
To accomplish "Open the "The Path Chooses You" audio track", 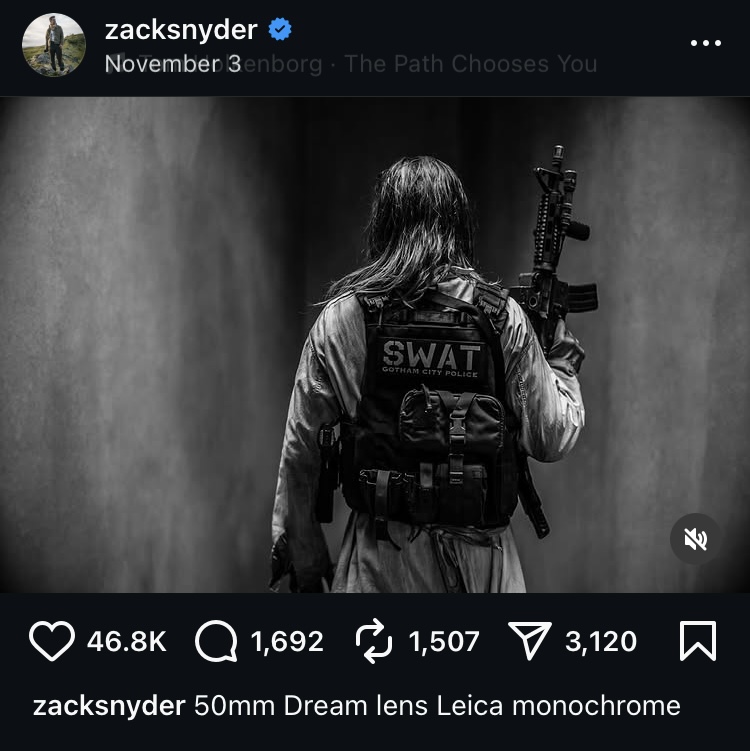I will 471,64.
